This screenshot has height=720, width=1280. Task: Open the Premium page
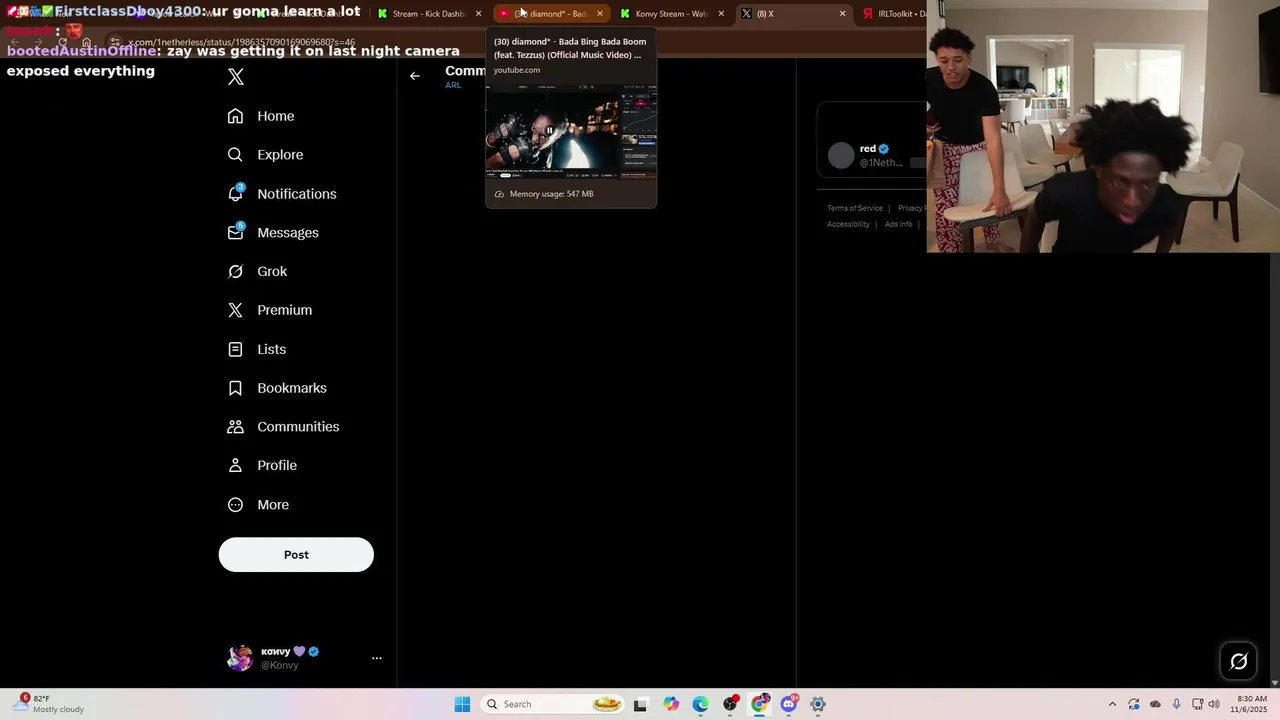284,310
